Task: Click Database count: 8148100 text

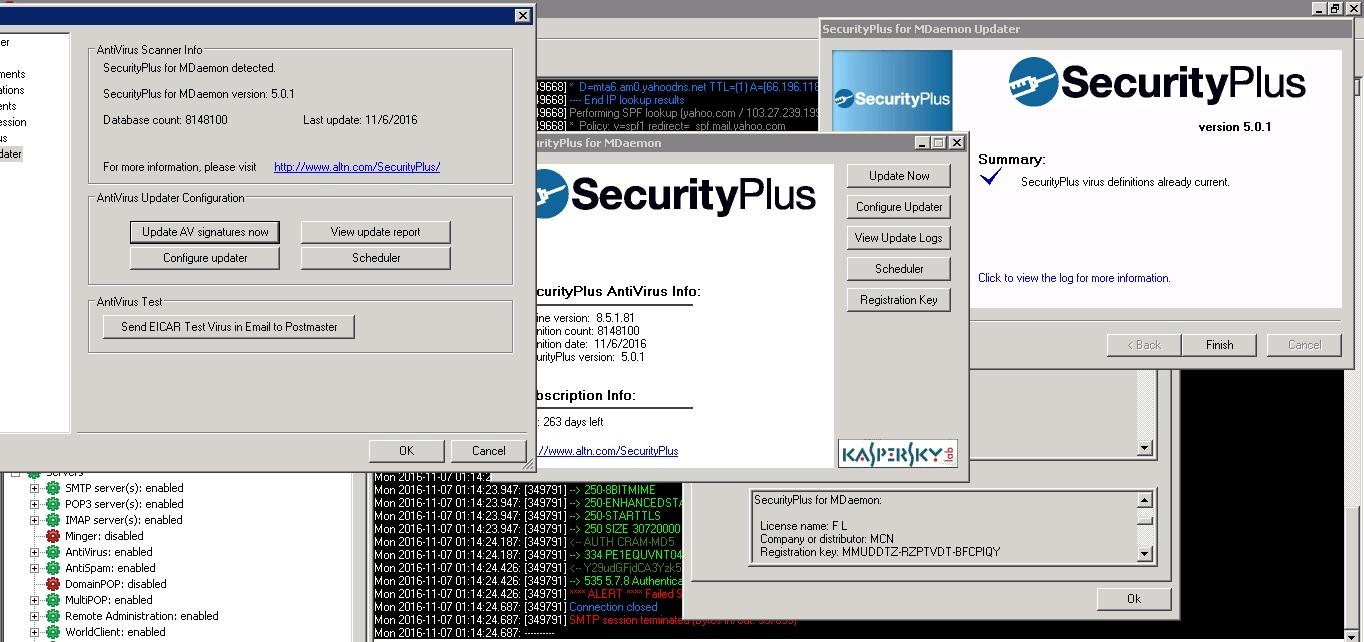Action: (165, 120)
